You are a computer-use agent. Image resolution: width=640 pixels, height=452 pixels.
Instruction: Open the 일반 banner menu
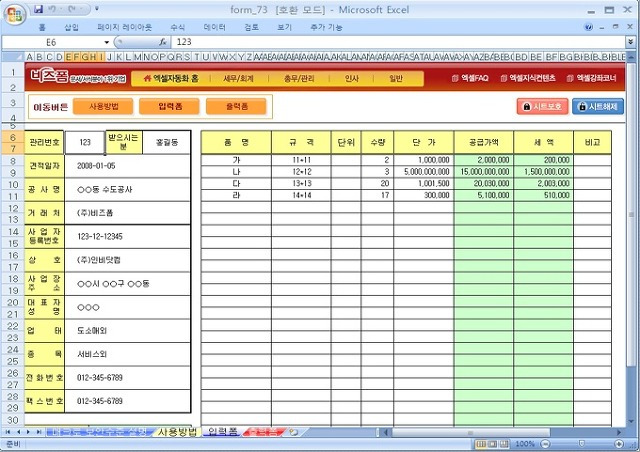(x=396, y=78)
